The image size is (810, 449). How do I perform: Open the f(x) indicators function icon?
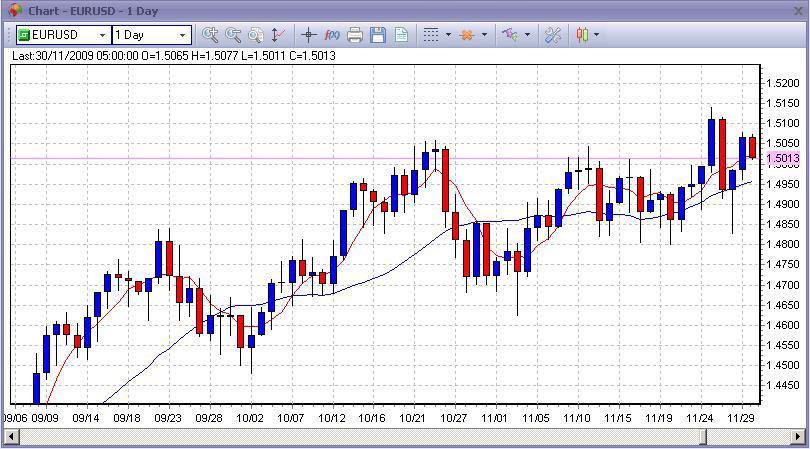[332, 35]
